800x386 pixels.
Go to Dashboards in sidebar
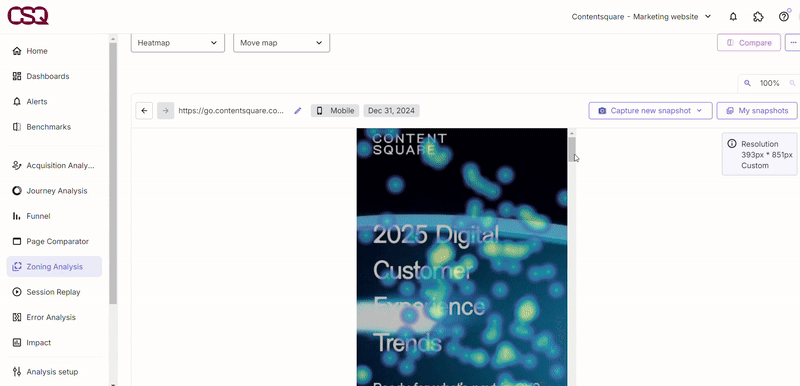point(54,76)
